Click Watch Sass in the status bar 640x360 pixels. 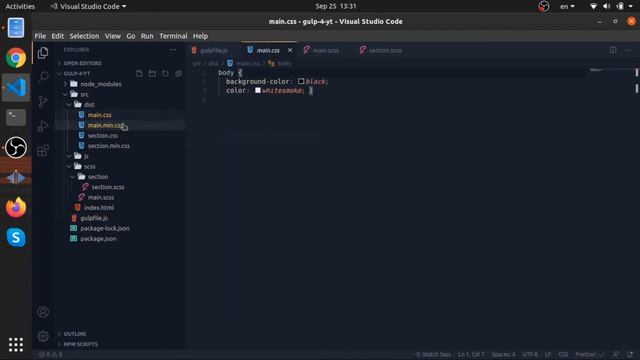click(x=433, y=354)
